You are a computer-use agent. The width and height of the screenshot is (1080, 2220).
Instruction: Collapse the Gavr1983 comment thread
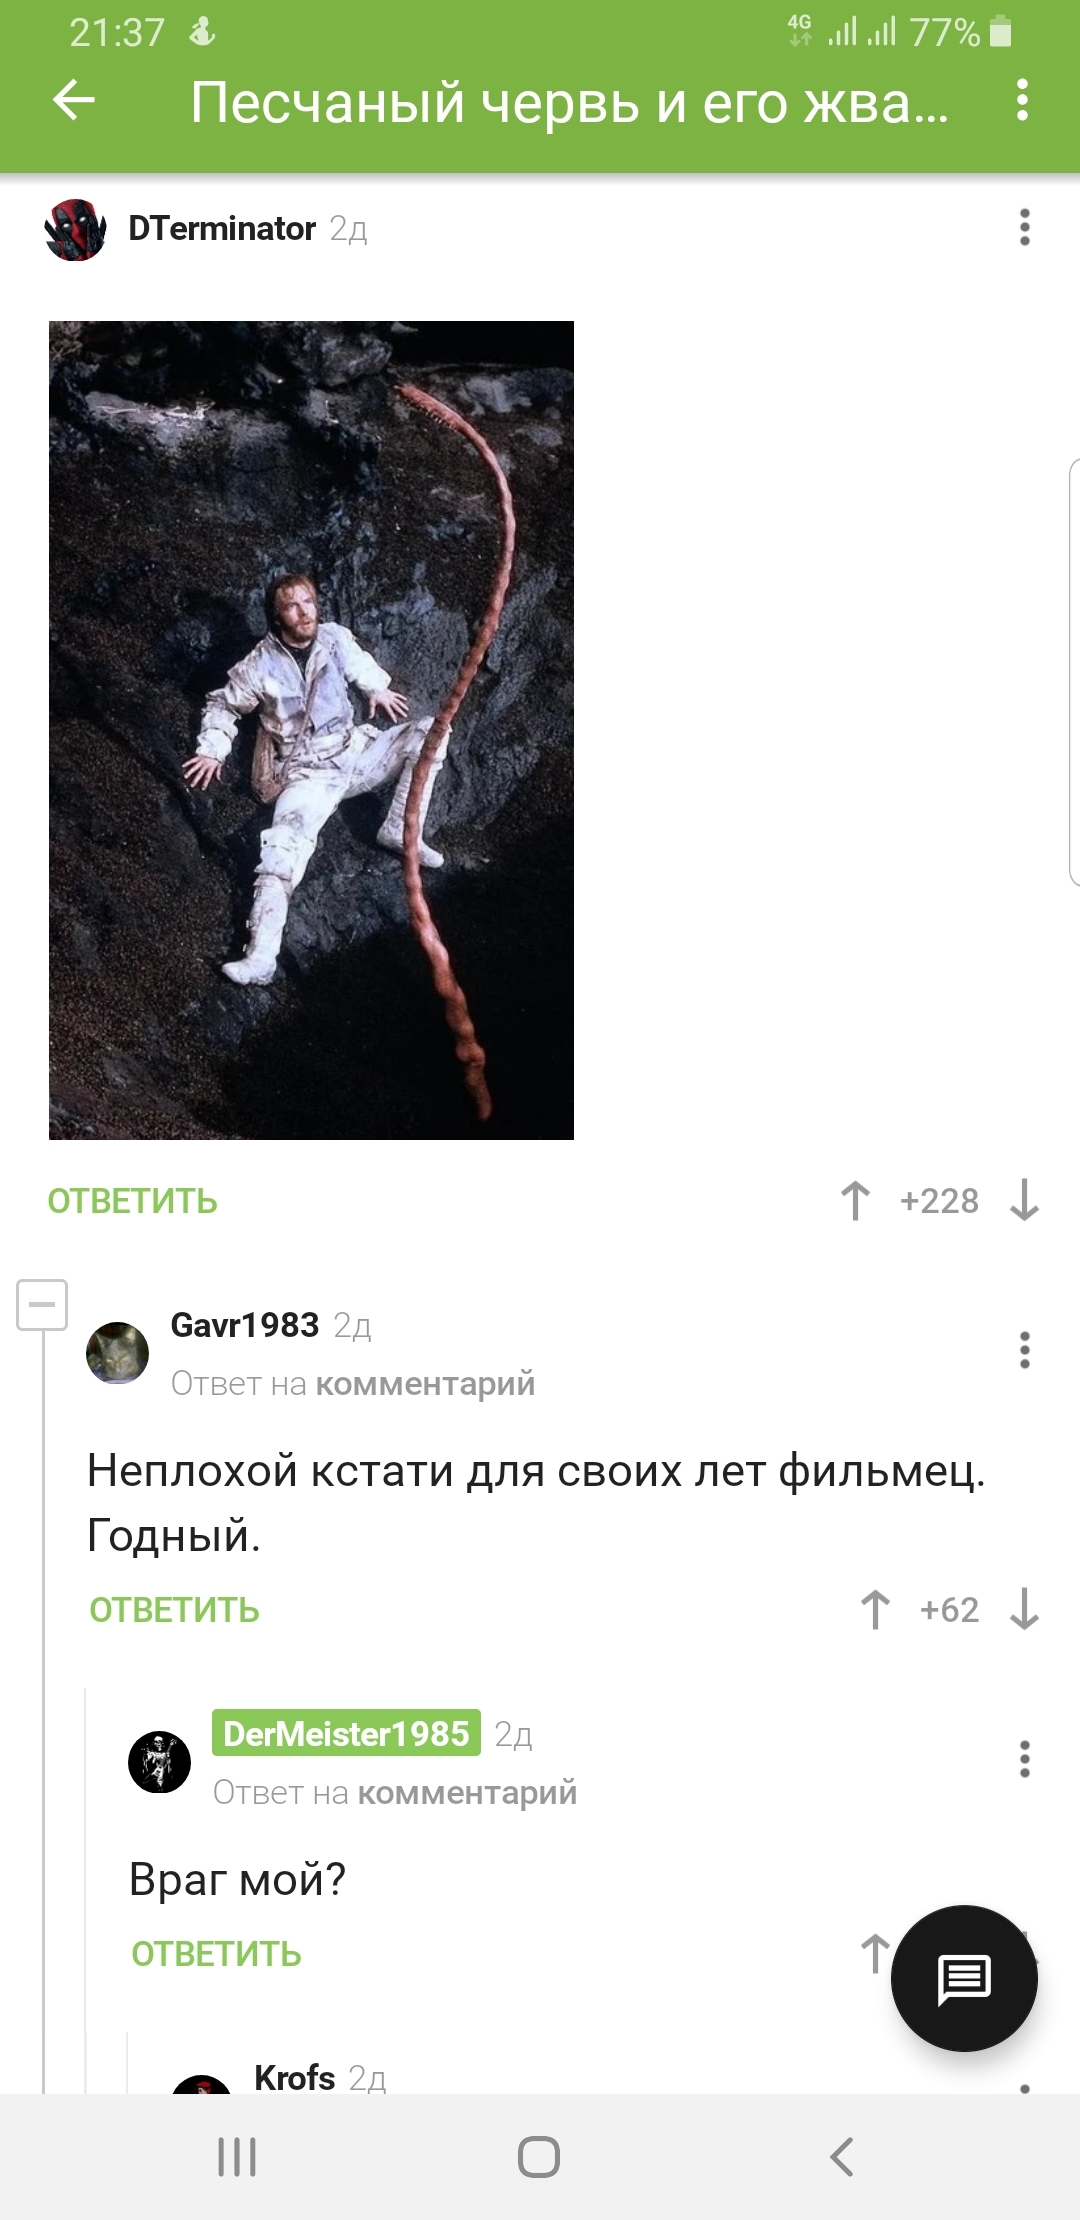42,1304
